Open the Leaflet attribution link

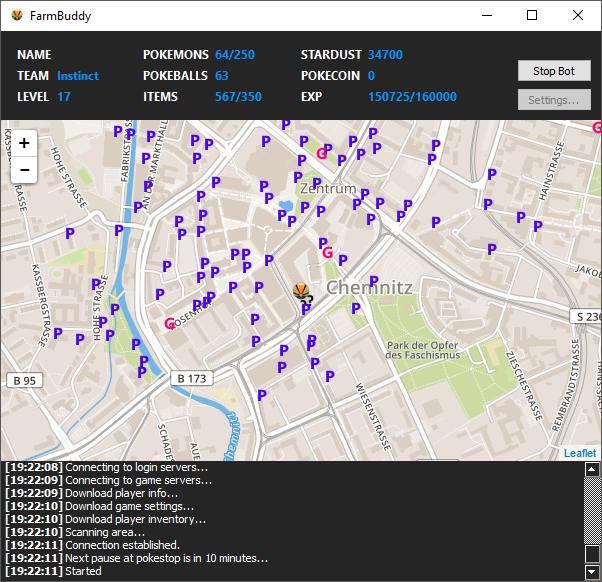coord(579,453)
